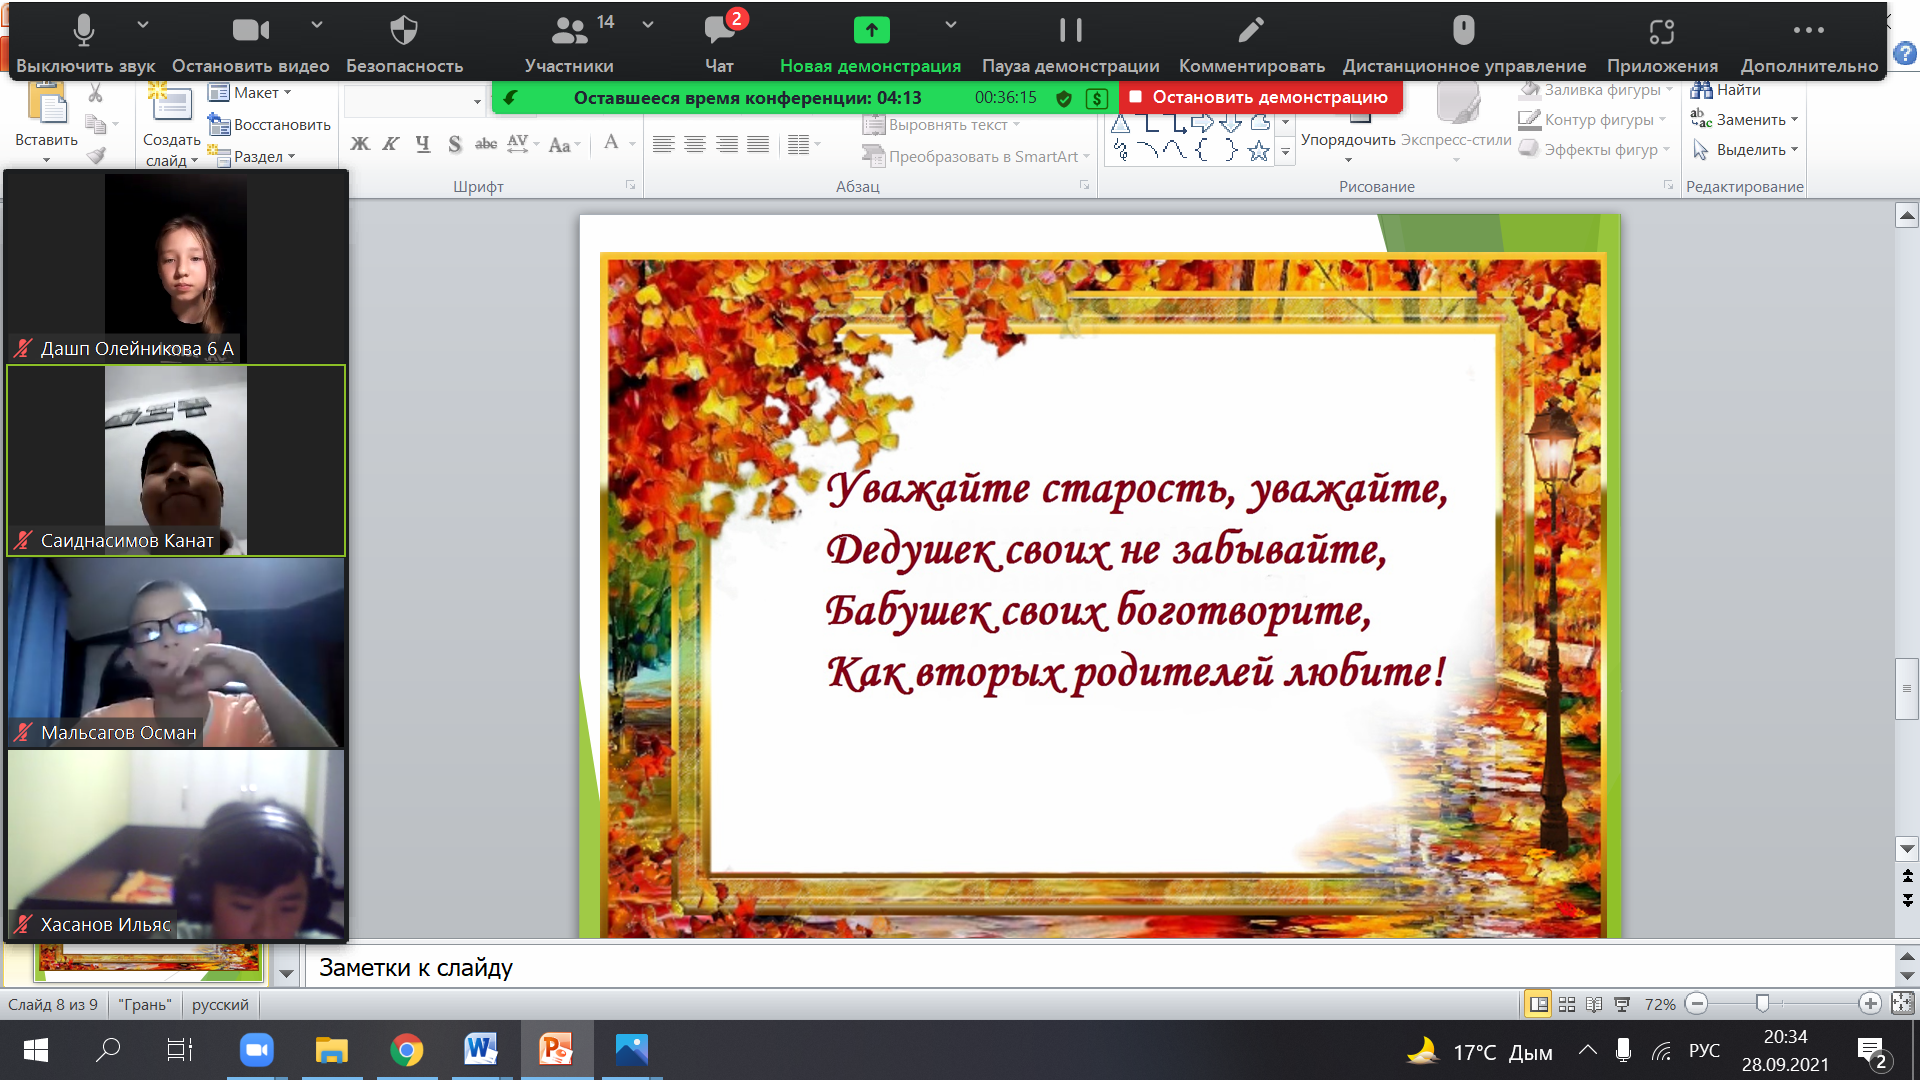Switch to slide sorter view
Image resolution: width=1920 pixels, height=1080 pixels.
click(x=1567, y=1004)
